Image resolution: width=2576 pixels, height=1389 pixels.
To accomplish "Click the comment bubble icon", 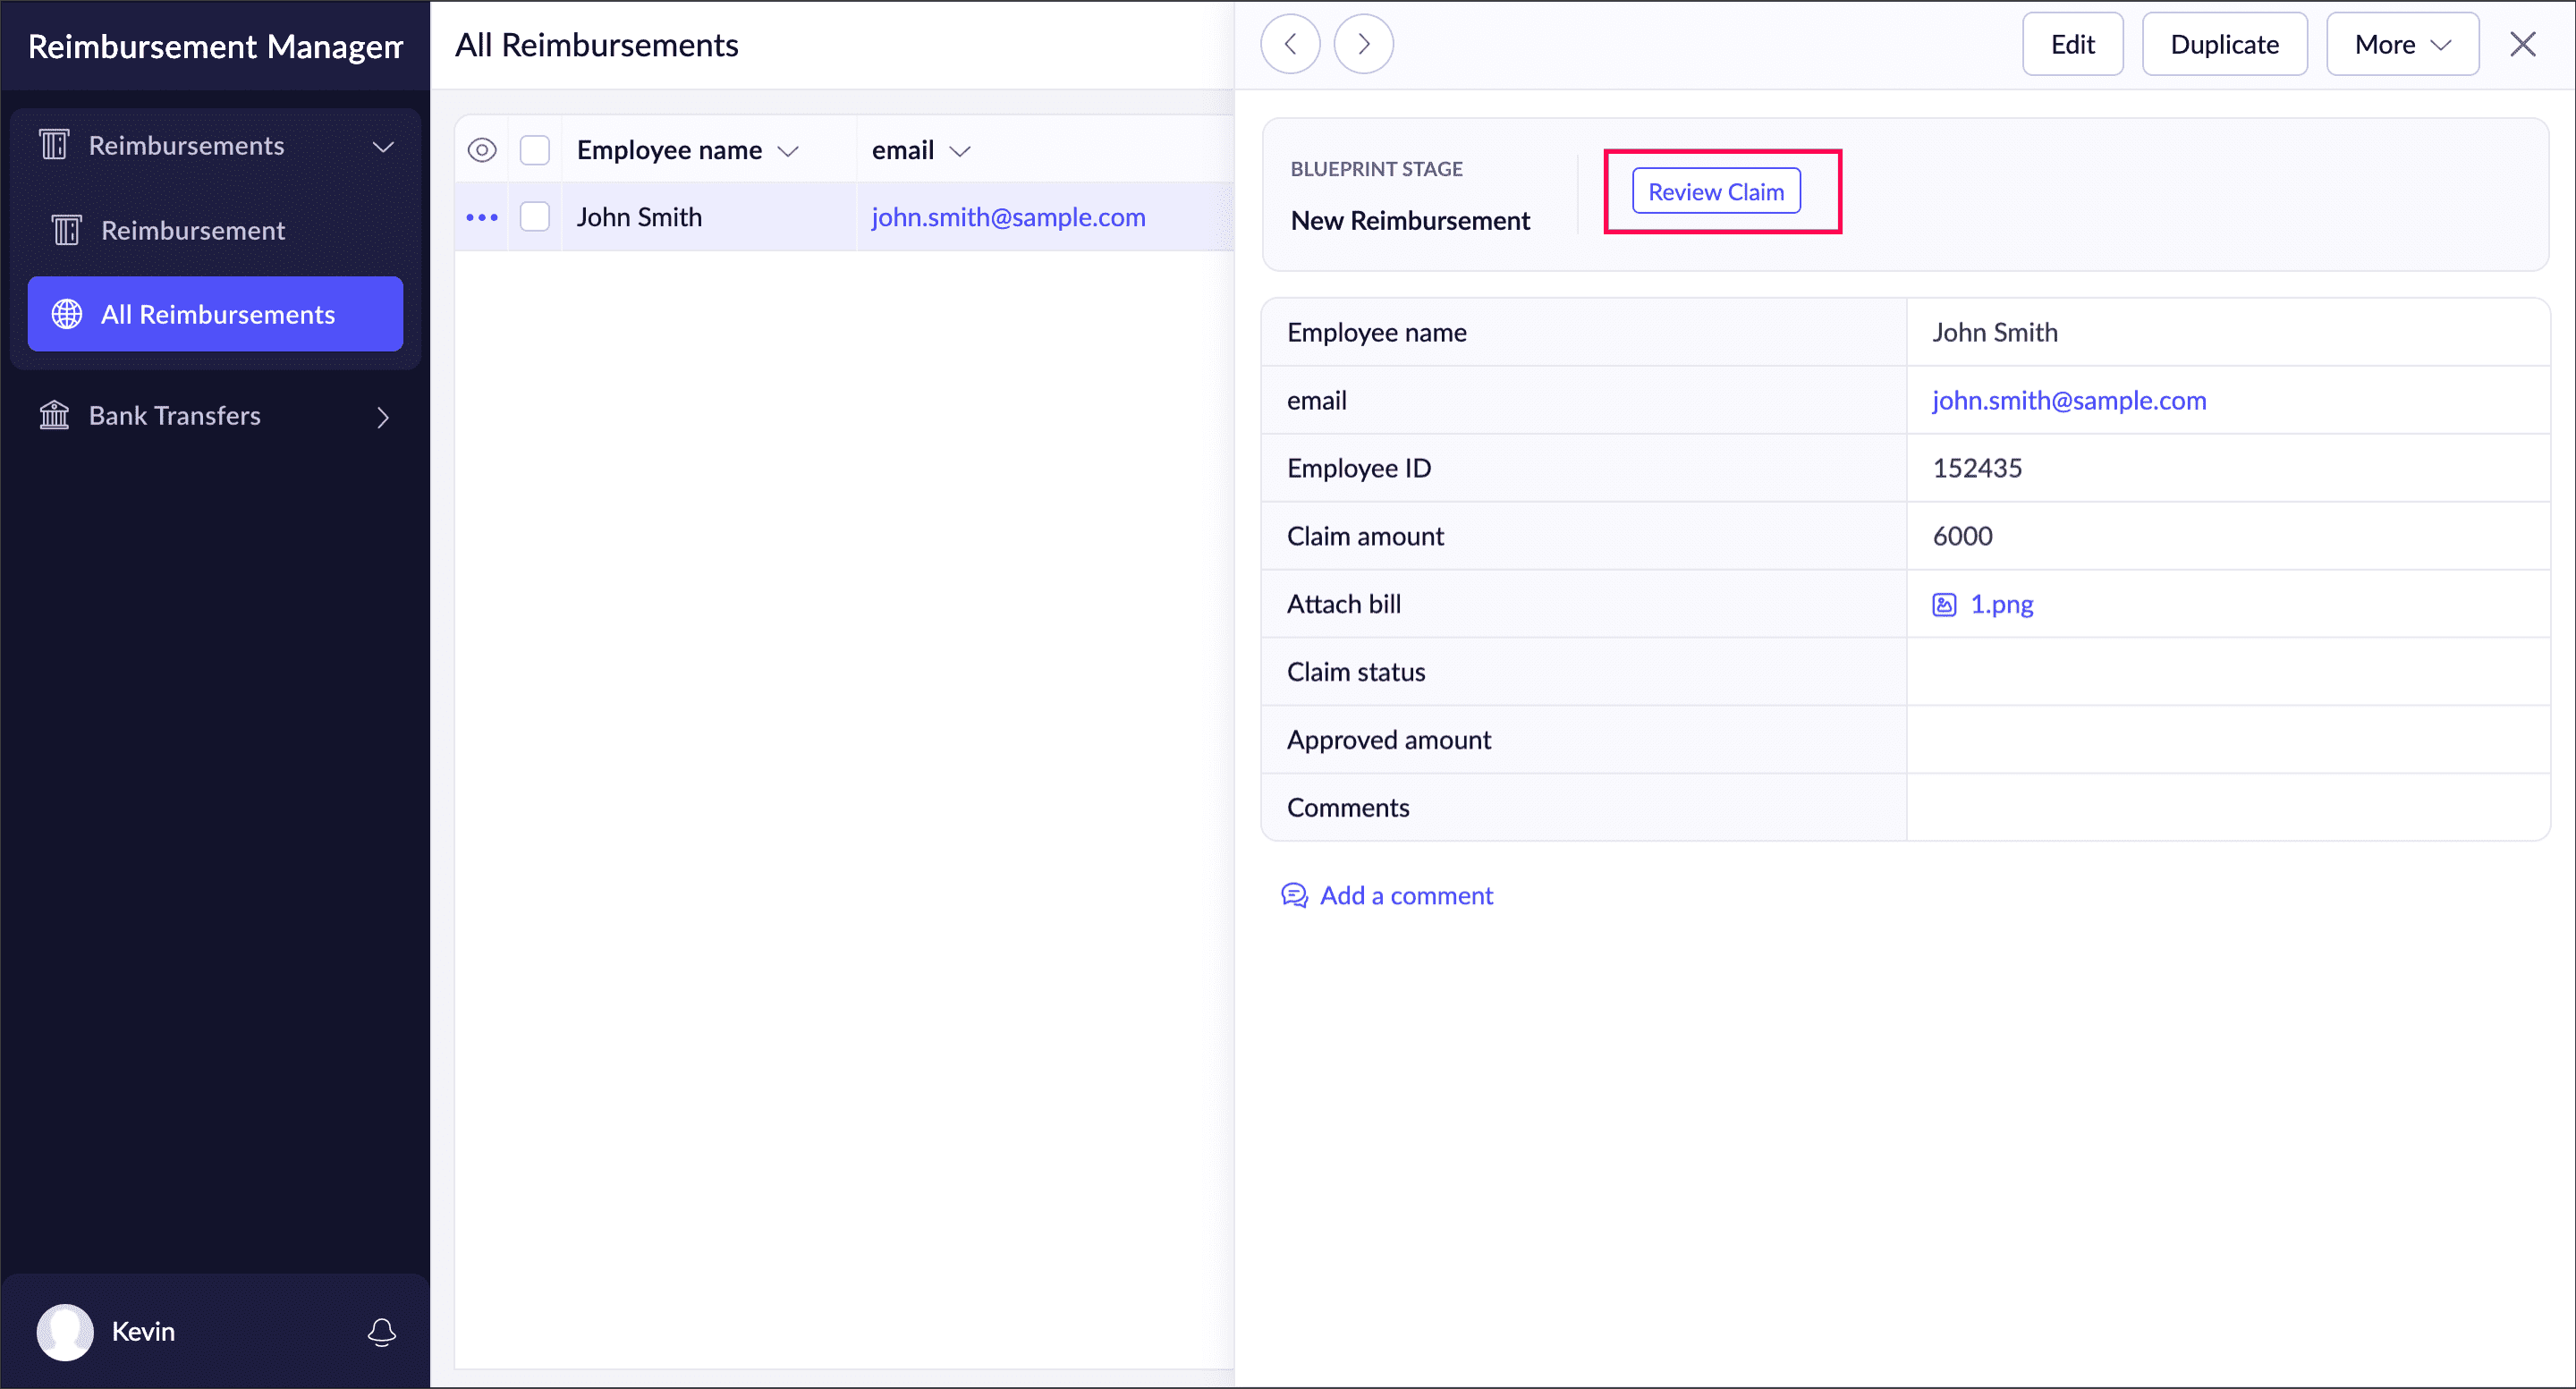I will pos(1294,895).
